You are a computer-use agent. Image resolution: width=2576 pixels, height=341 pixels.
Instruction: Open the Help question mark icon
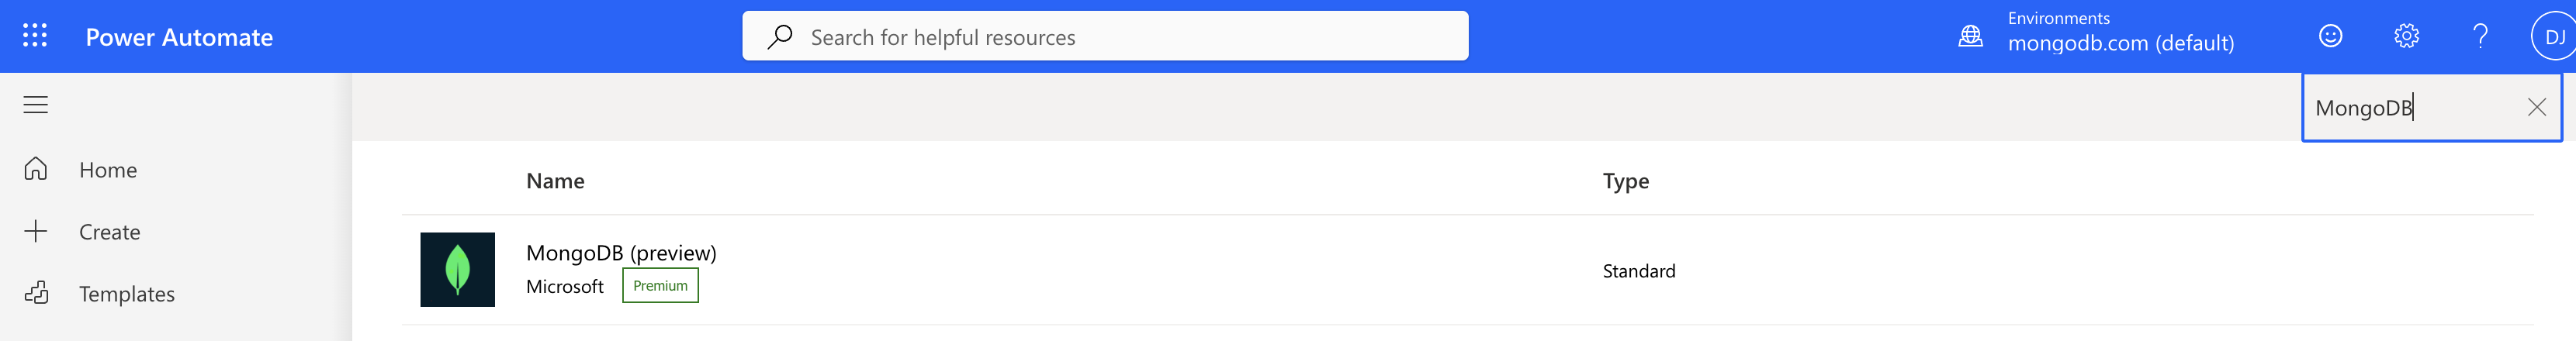pos(2480,36)
